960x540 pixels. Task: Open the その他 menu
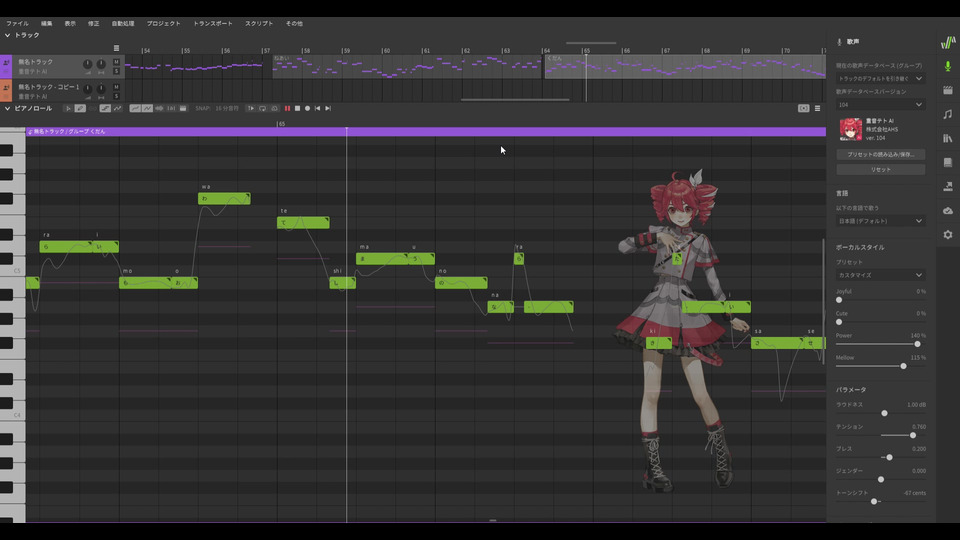click(294, 23)
